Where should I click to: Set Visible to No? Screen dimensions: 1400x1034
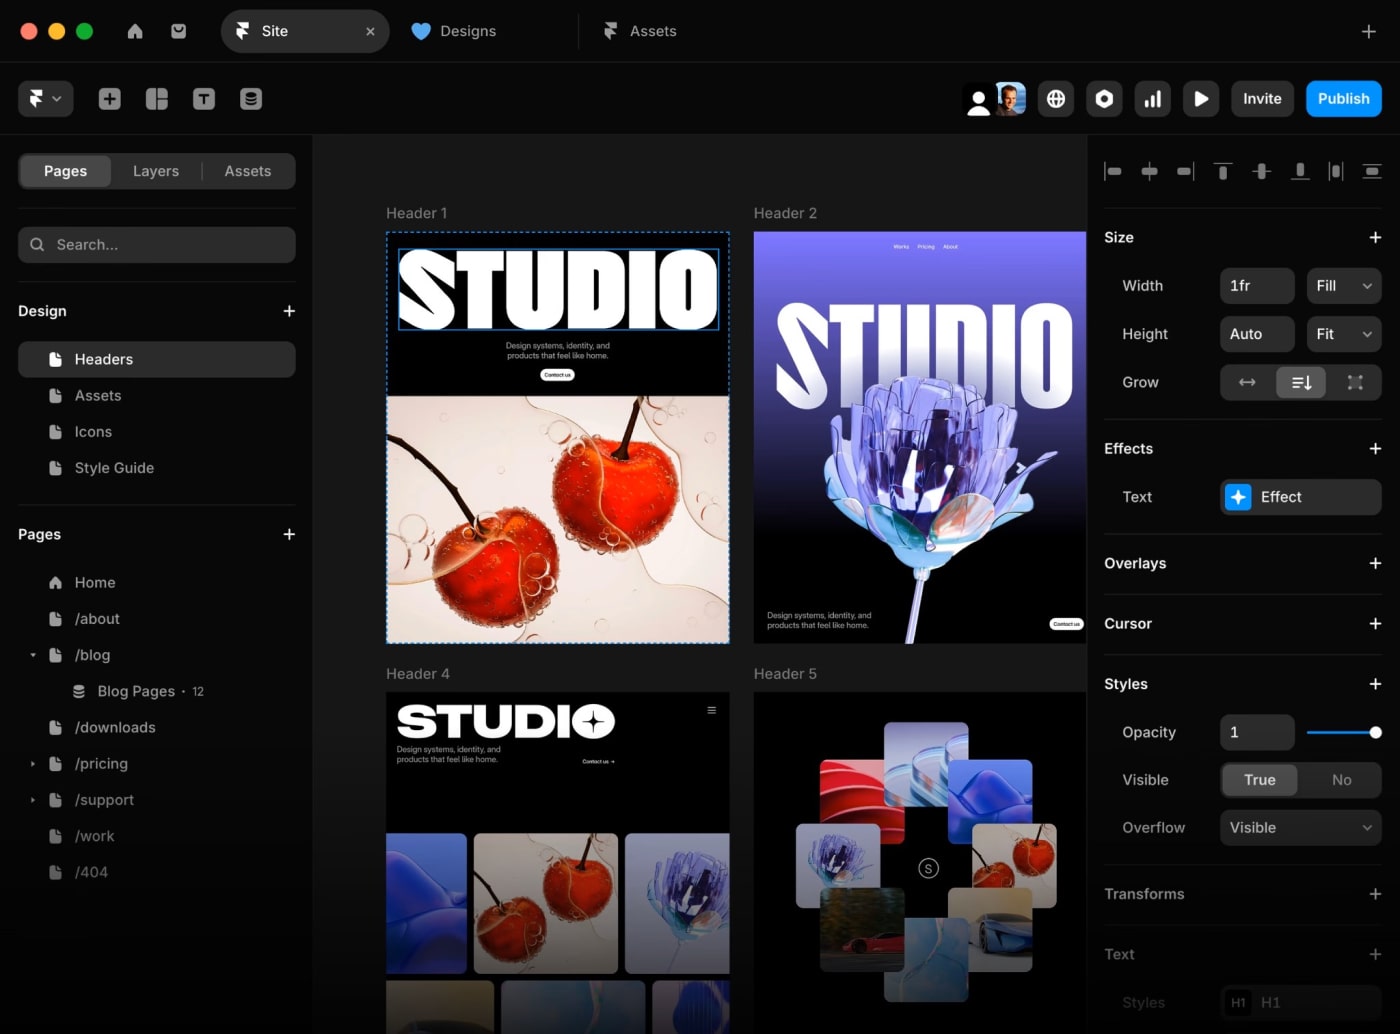pos(1341,780)
